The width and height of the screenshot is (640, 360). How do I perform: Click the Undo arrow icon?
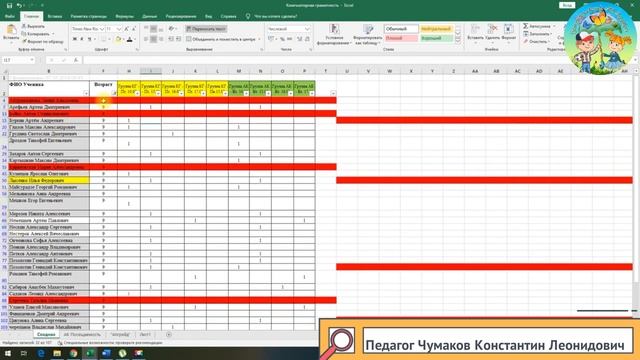(19, 5)
